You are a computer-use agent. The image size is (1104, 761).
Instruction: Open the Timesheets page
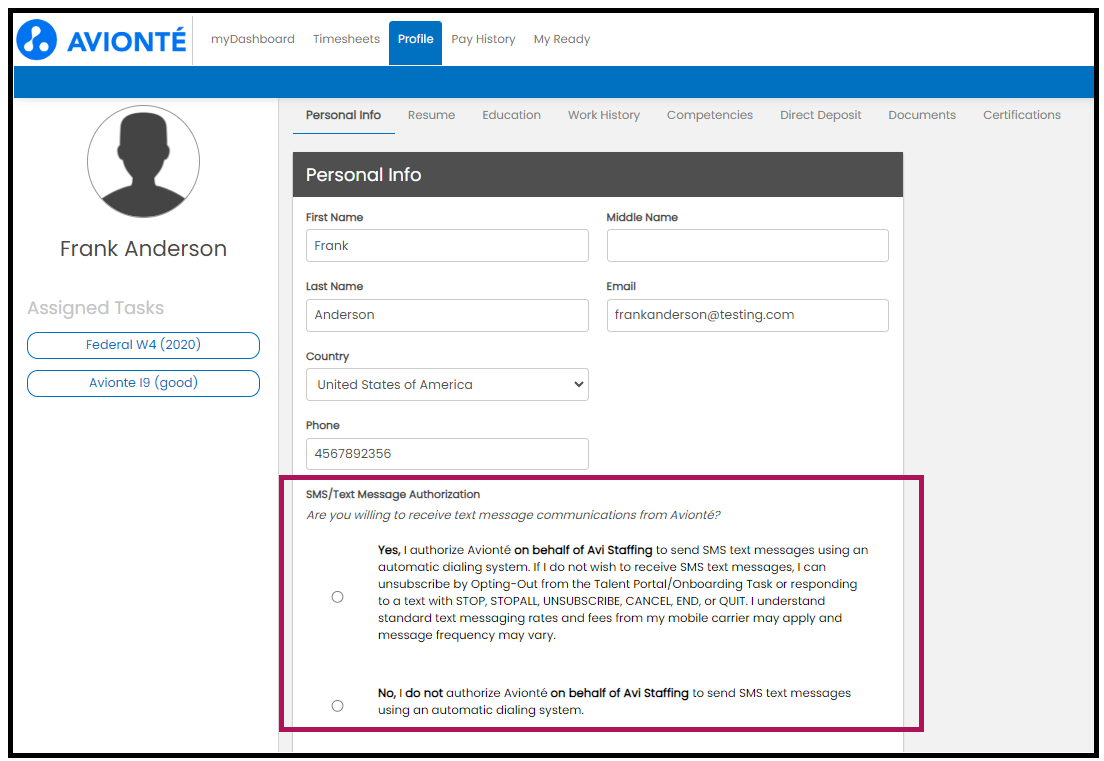(x=346, y=39)
